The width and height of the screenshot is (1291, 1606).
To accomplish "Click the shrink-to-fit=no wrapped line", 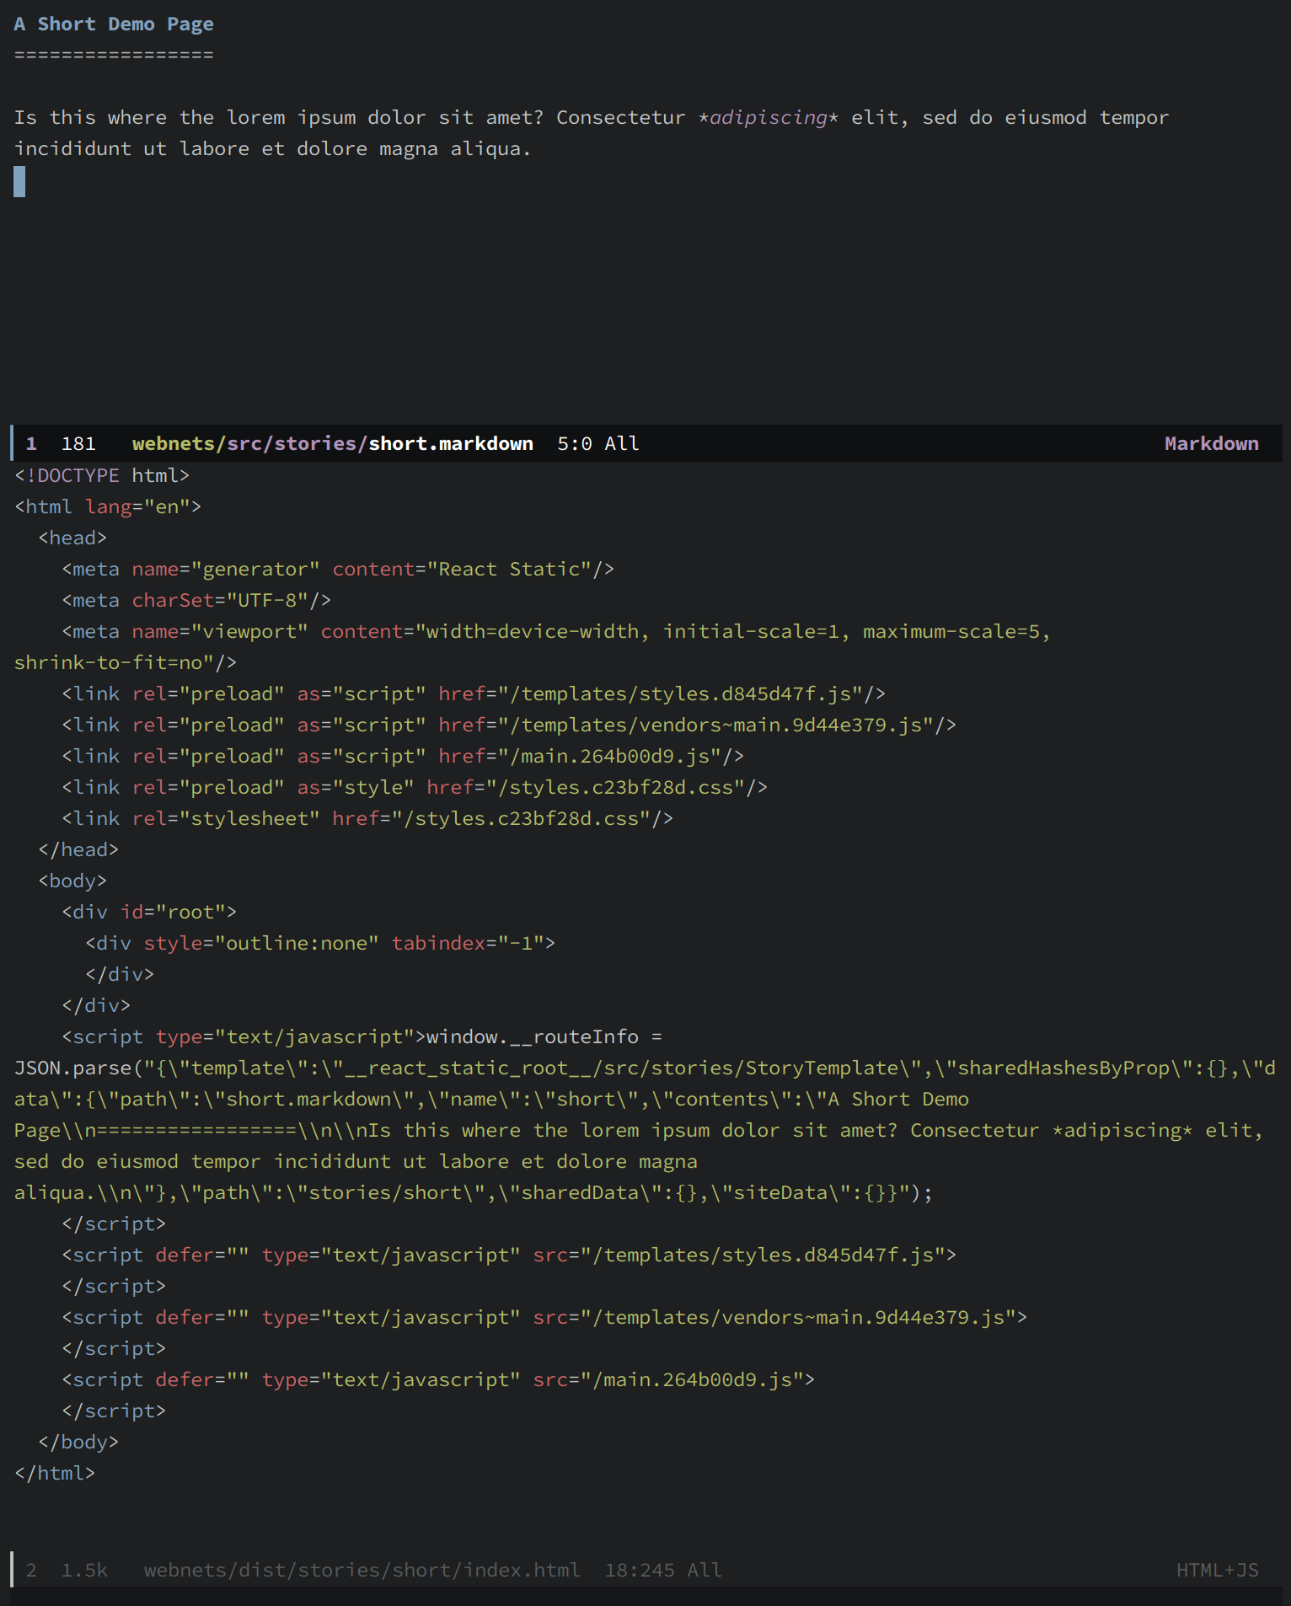I will tap(126, 662).
